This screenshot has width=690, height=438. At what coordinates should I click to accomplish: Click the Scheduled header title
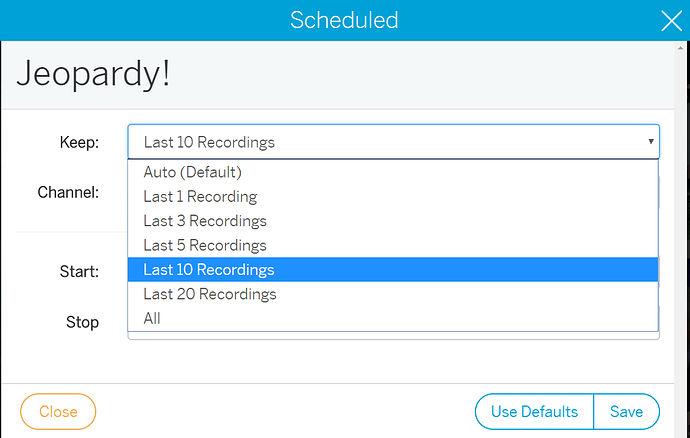click(344, 20)
